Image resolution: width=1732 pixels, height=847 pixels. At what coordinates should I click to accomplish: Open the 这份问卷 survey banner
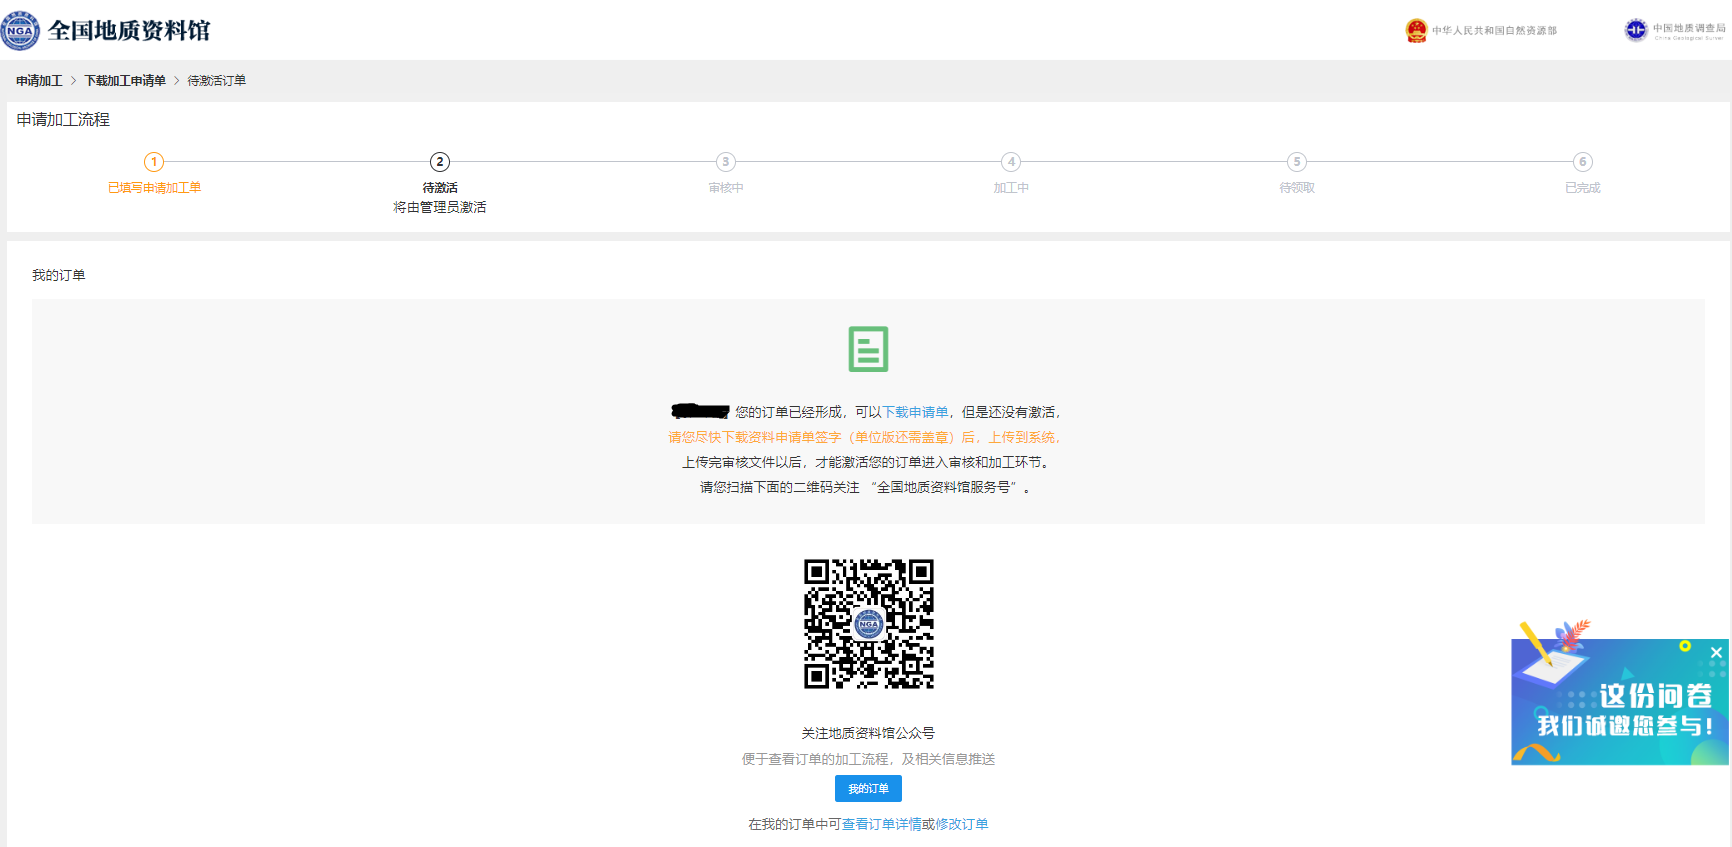pyautogui.click(x=1619, y=704)
